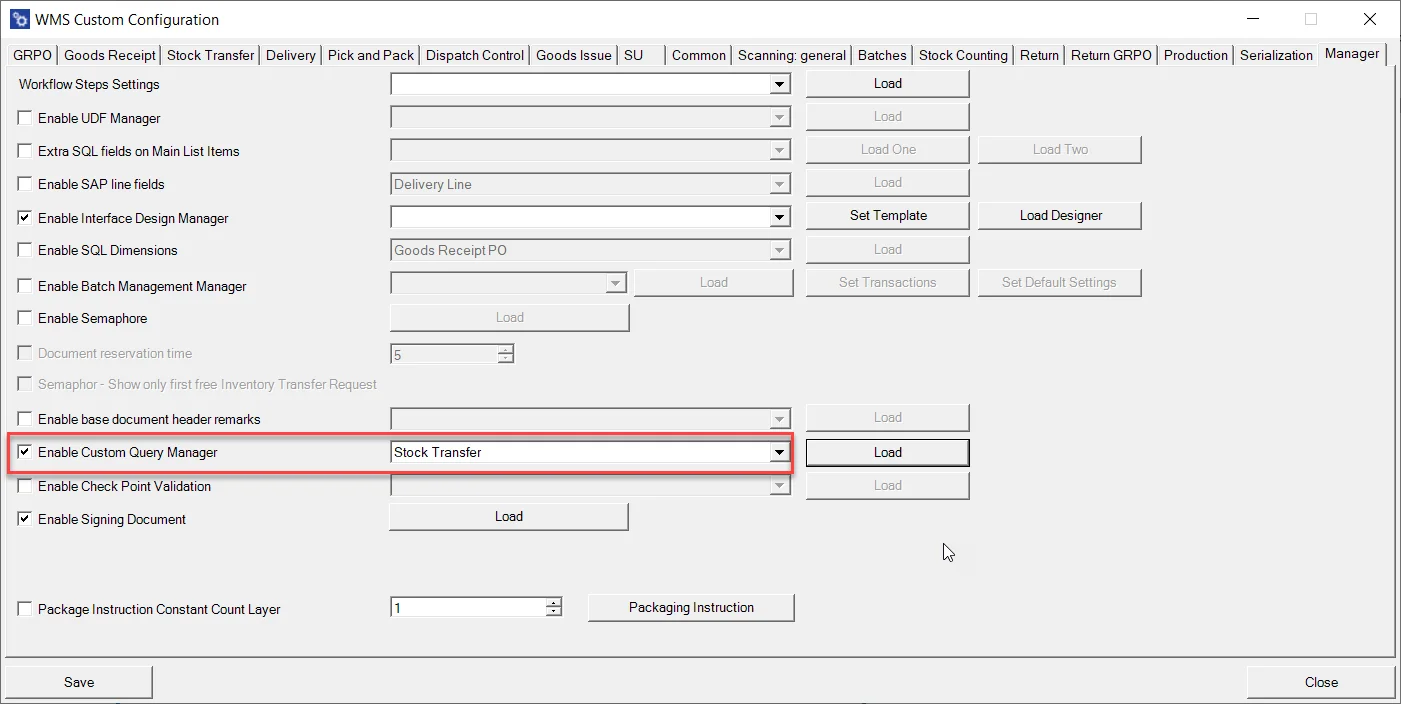Click the Save button
The image size is (1401, 704).
click(78, 681)
